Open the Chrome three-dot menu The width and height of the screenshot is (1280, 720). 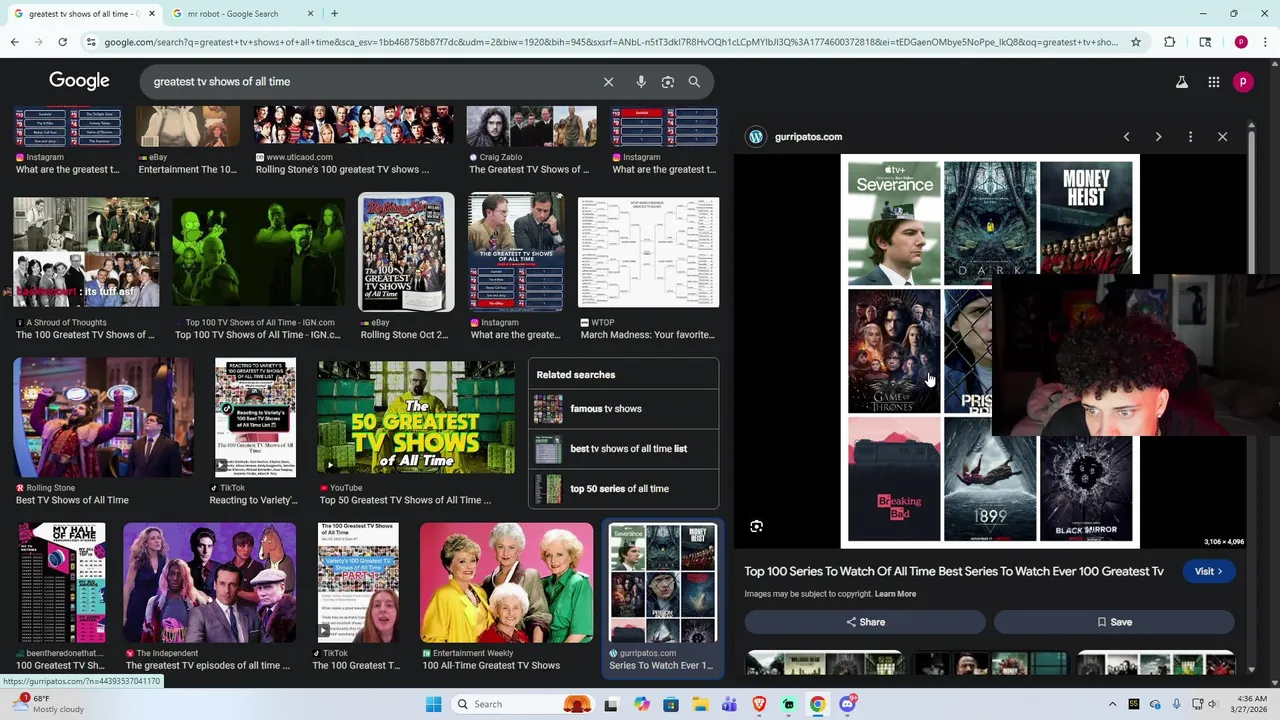coord(1266,42)
